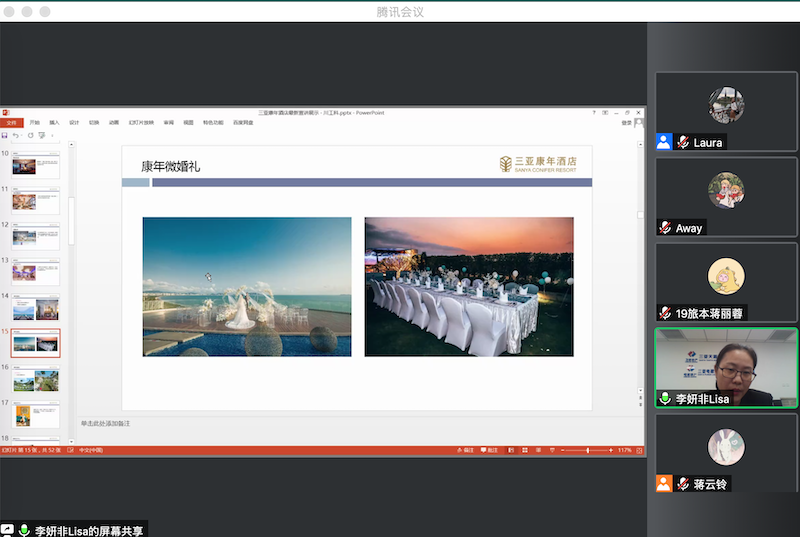
Task: Open the 文件 file menu
Action: pyautogui.click(x=11, y=122)
